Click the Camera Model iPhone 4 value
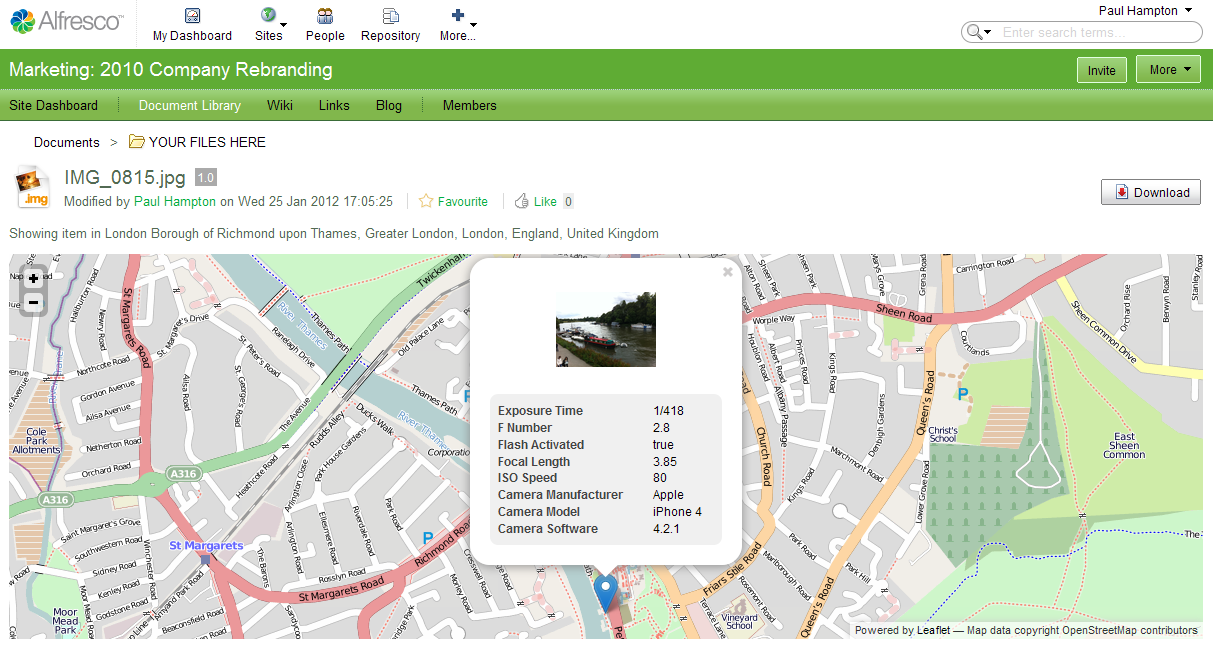 pos(677,512)
